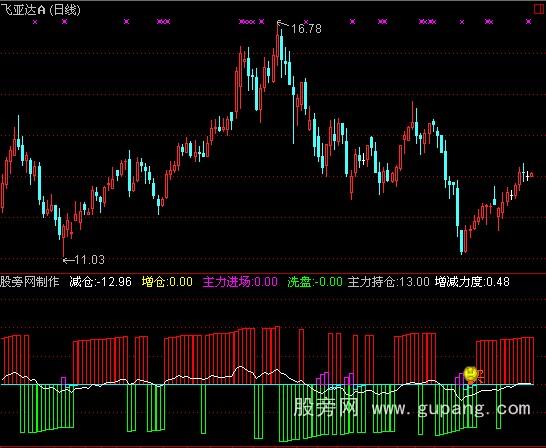The height and width of the screenshot is (448, 546).
Task: Select the 主力持仓:13.00 indicator value
Action: [x=388, y=282]
